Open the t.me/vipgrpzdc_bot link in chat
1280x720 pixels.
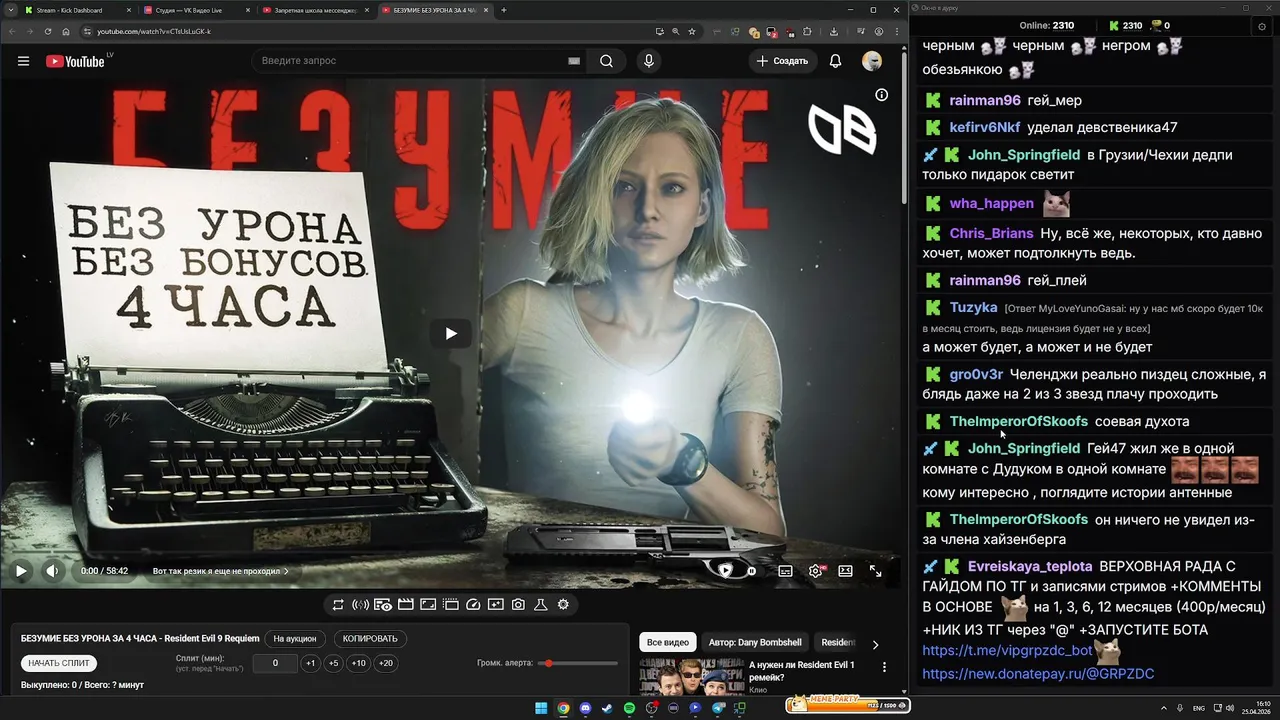pos(1006,650)
